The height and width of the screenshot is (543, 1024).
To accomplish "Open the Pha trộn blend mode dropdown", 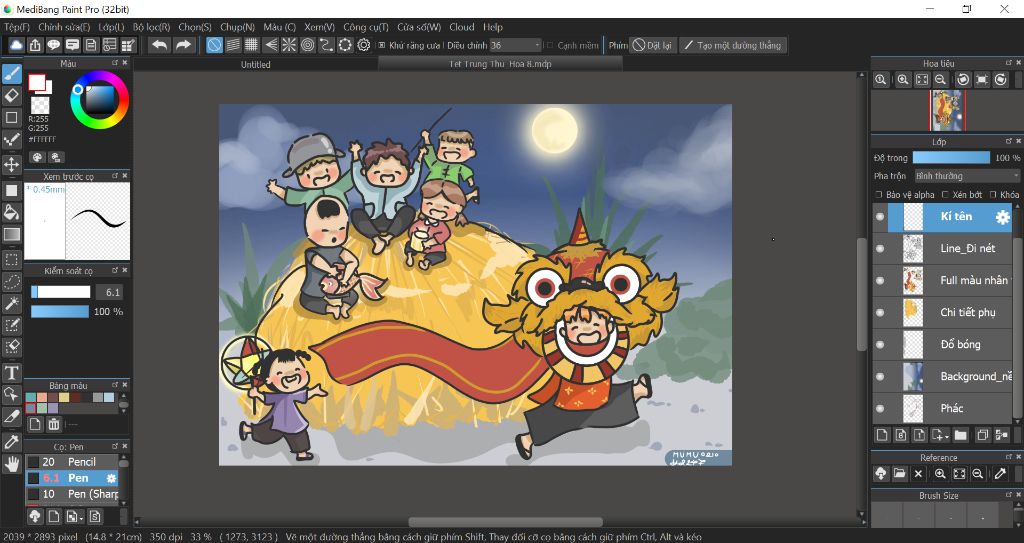I will click(966, 176).
